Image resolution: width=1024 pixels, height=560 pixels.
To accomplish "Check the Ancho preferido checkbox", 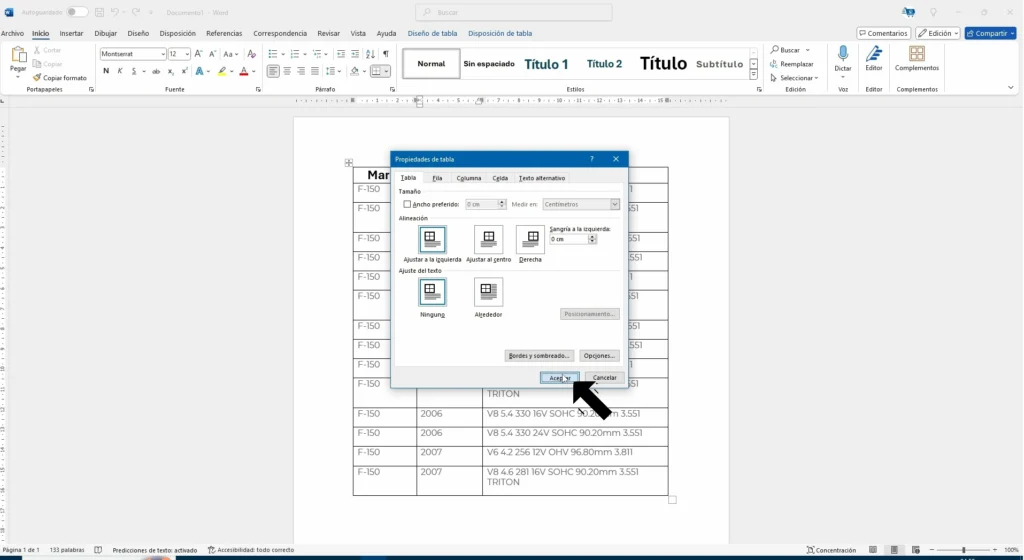I will point(408,204).
